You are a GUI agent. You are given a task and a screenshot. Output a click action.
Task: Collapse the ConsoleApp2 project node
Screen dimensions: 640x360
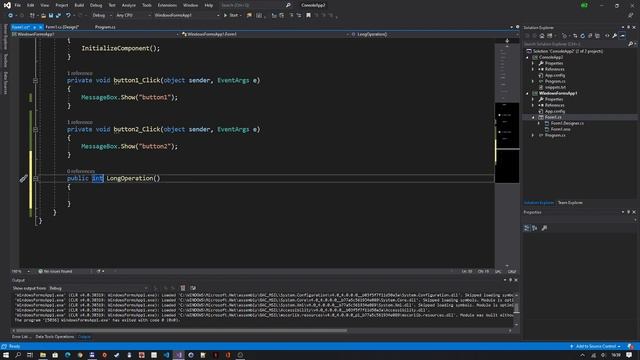click(x=527, y=58)
